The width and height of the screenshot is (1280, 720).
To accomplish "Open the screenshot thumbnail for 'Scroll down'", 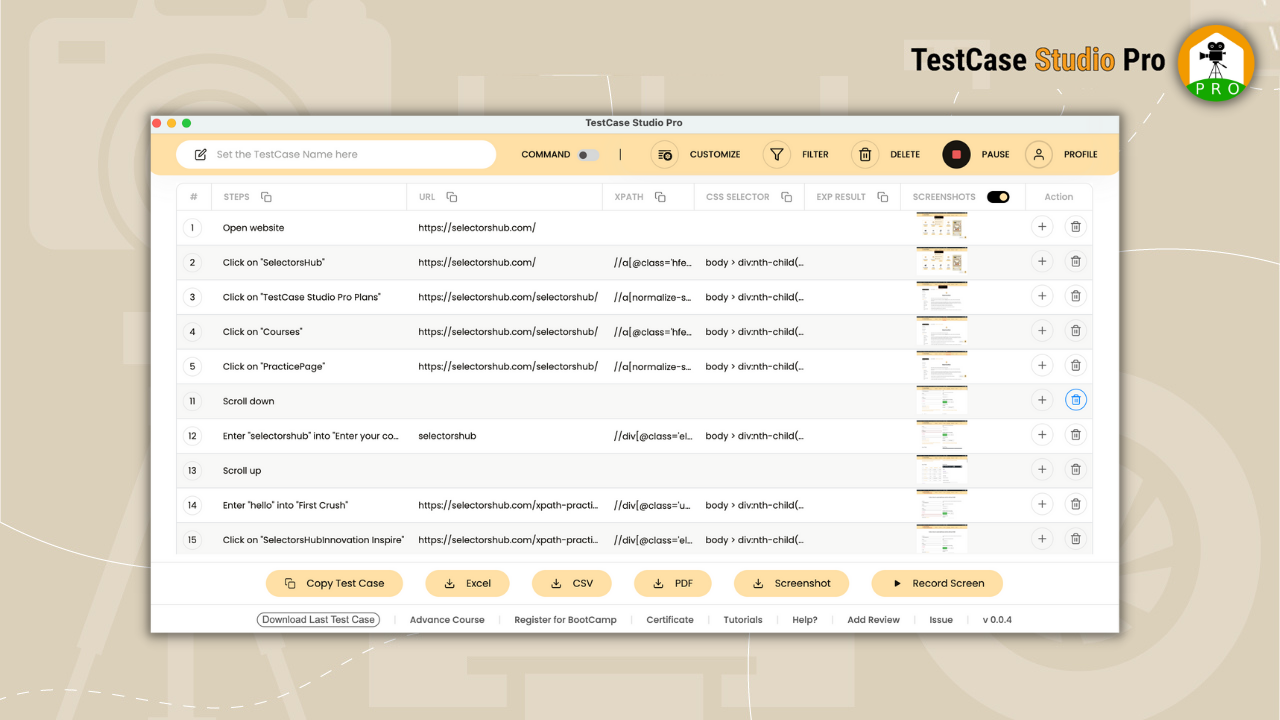I will [942, 399].
